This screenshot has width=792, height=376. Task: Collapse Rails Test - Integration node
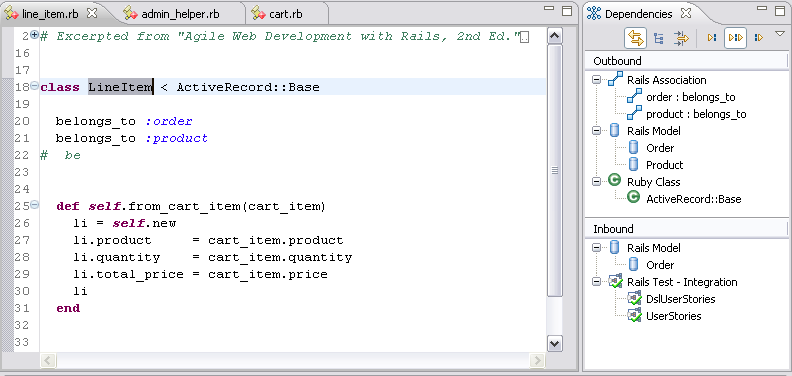(597, 281)
